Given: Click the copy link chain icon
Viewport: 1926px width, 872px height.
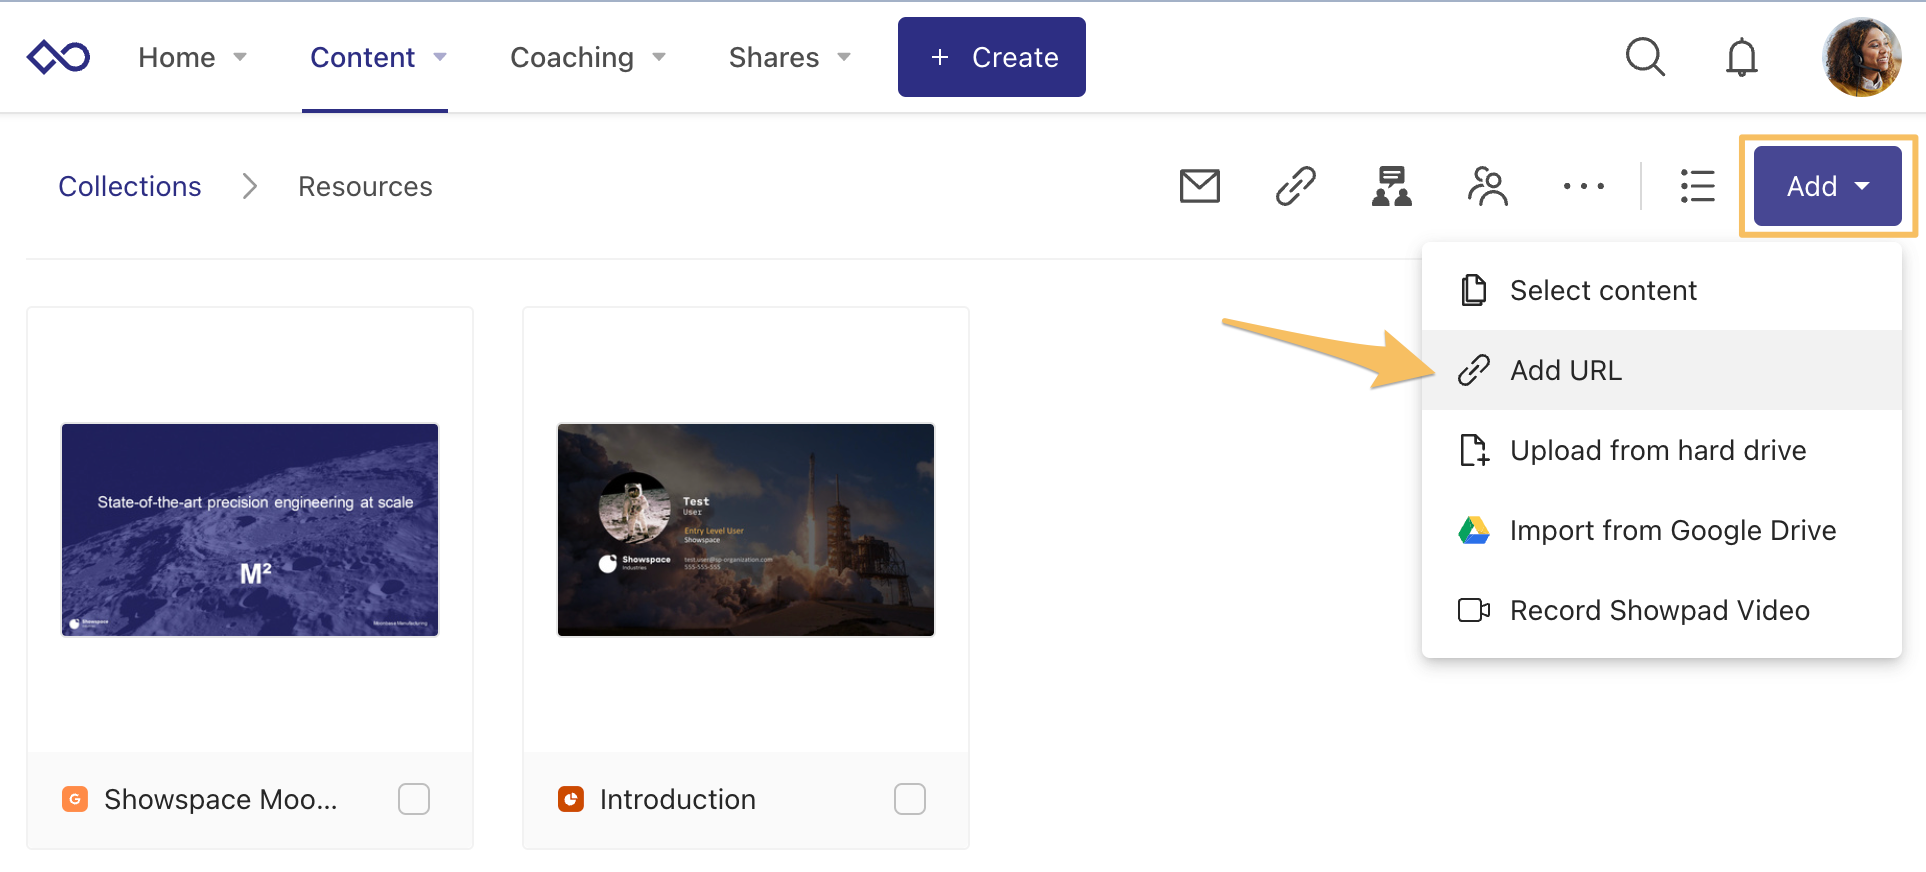Looking at the screenshot, I should [x=1295, y=186].
